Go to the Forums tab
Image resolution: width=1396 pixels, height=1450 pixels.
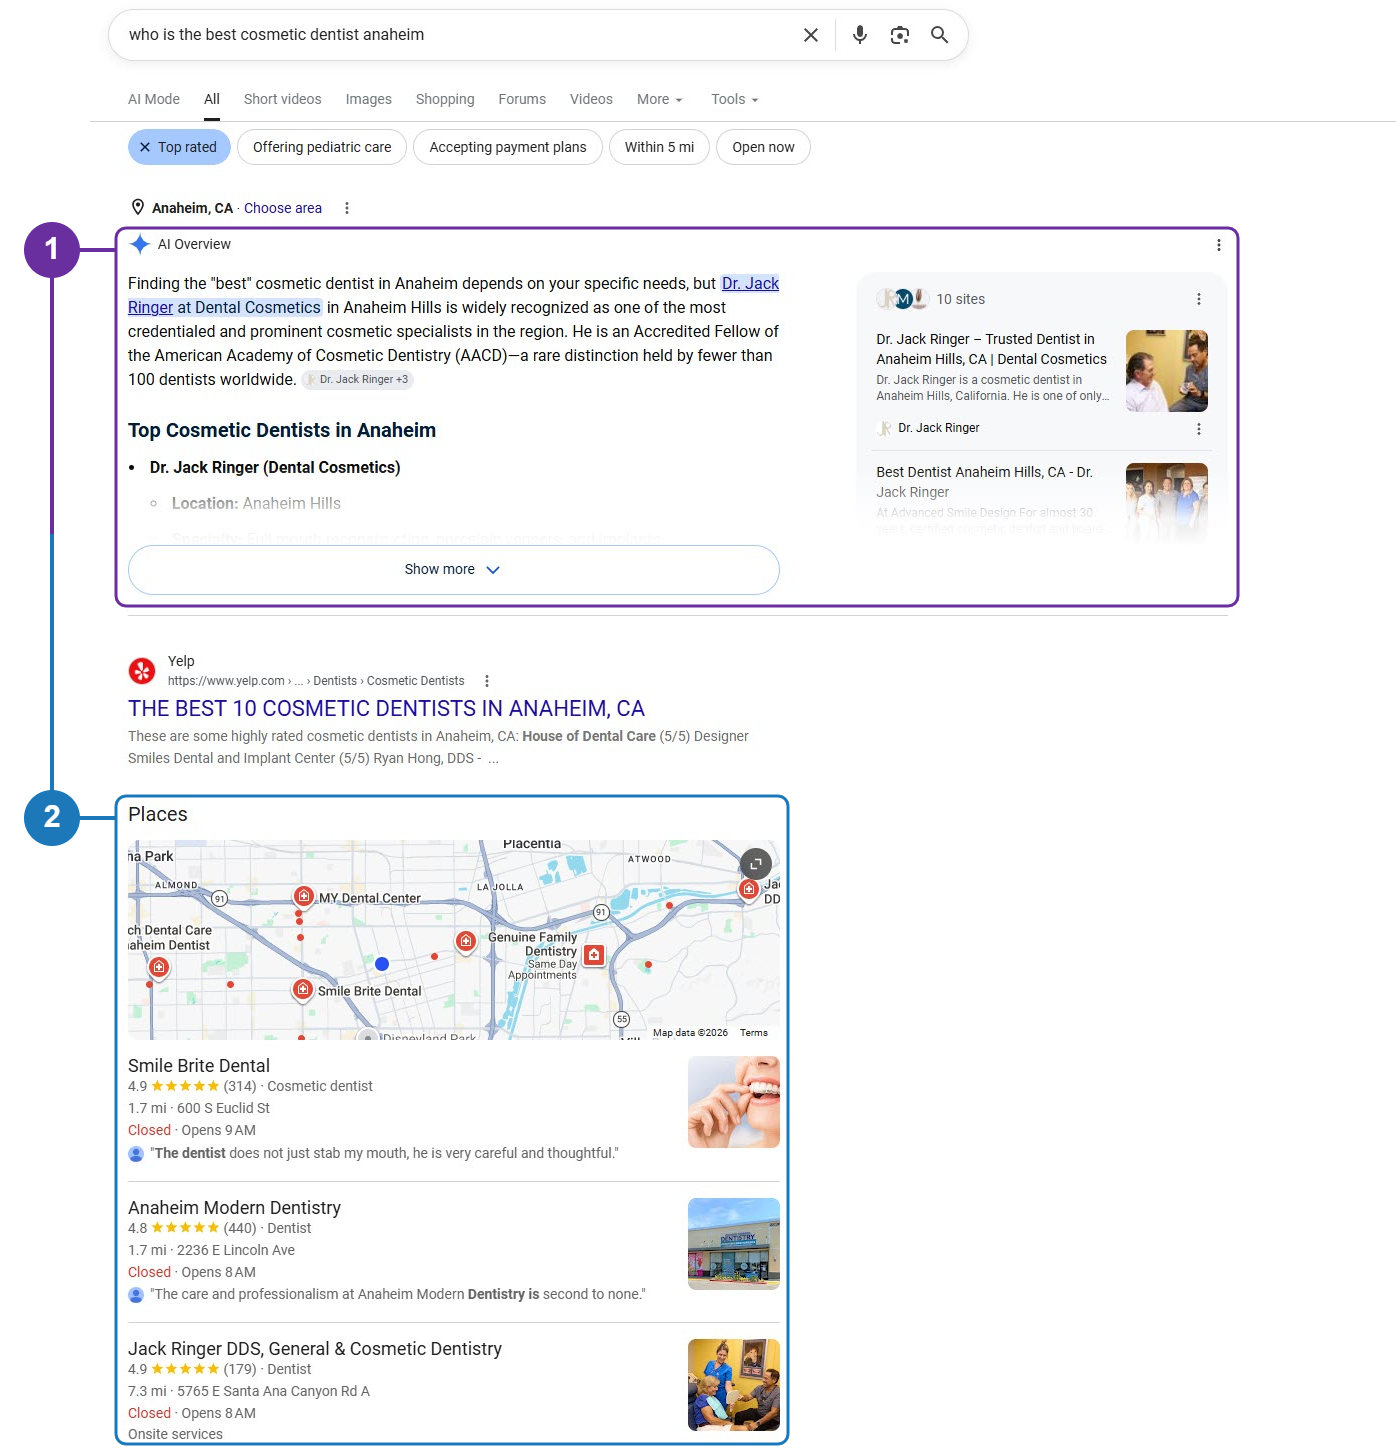522,99
